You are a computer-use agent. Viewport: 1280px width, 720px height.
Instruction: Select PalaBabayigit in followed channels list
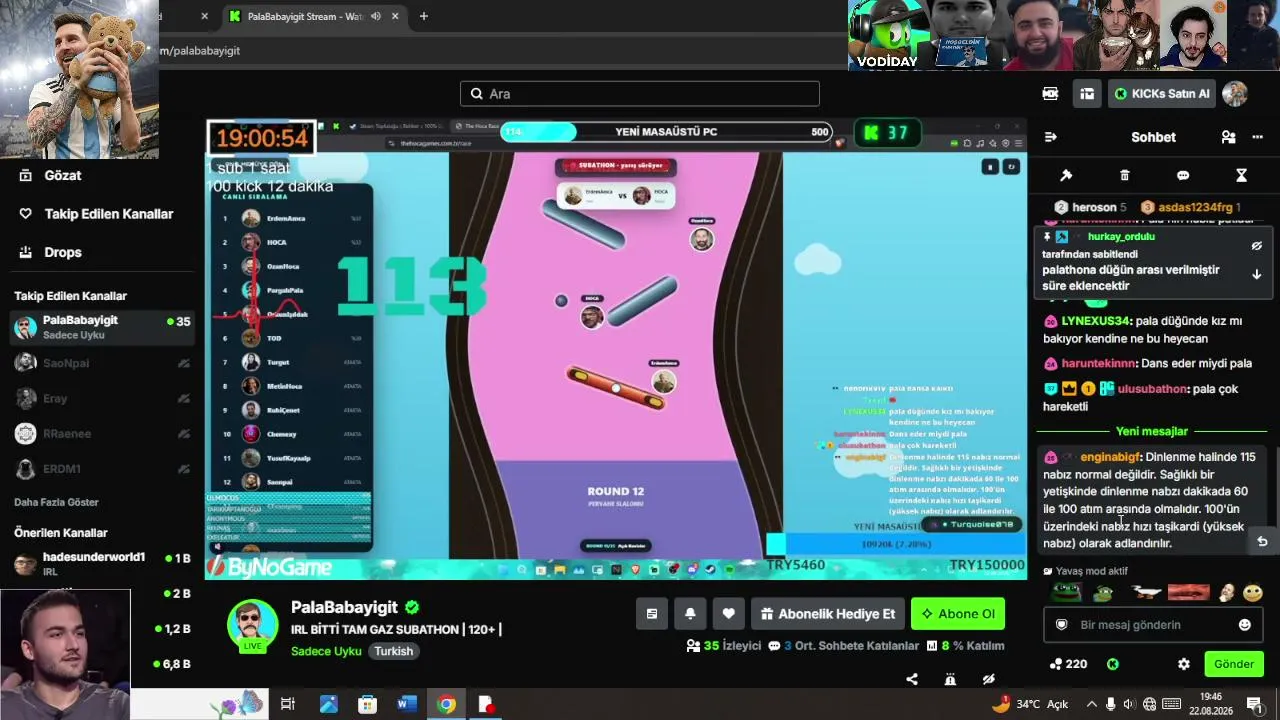(x=100, y=327)
